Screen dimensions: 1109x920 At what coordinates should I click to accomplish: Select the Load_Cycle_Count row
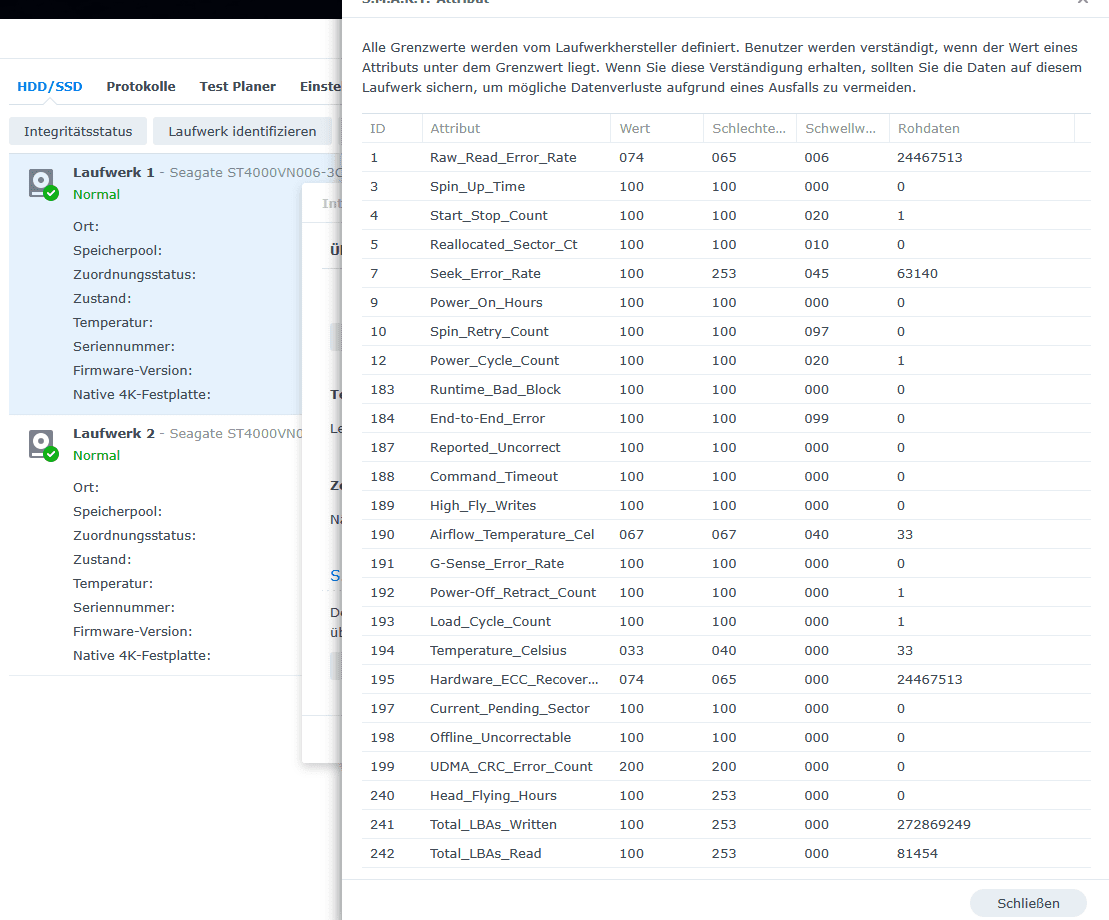pos(726,621)
